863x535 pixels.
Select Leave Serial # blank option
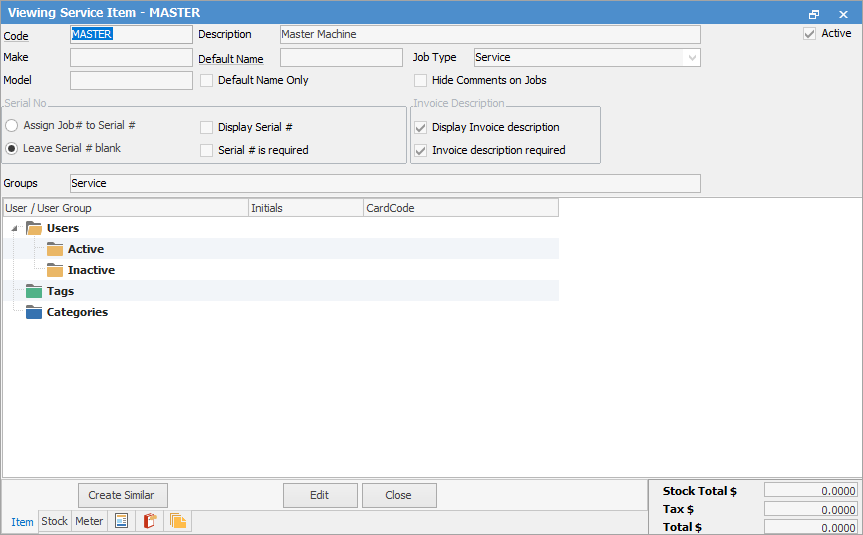coord(12,149)
